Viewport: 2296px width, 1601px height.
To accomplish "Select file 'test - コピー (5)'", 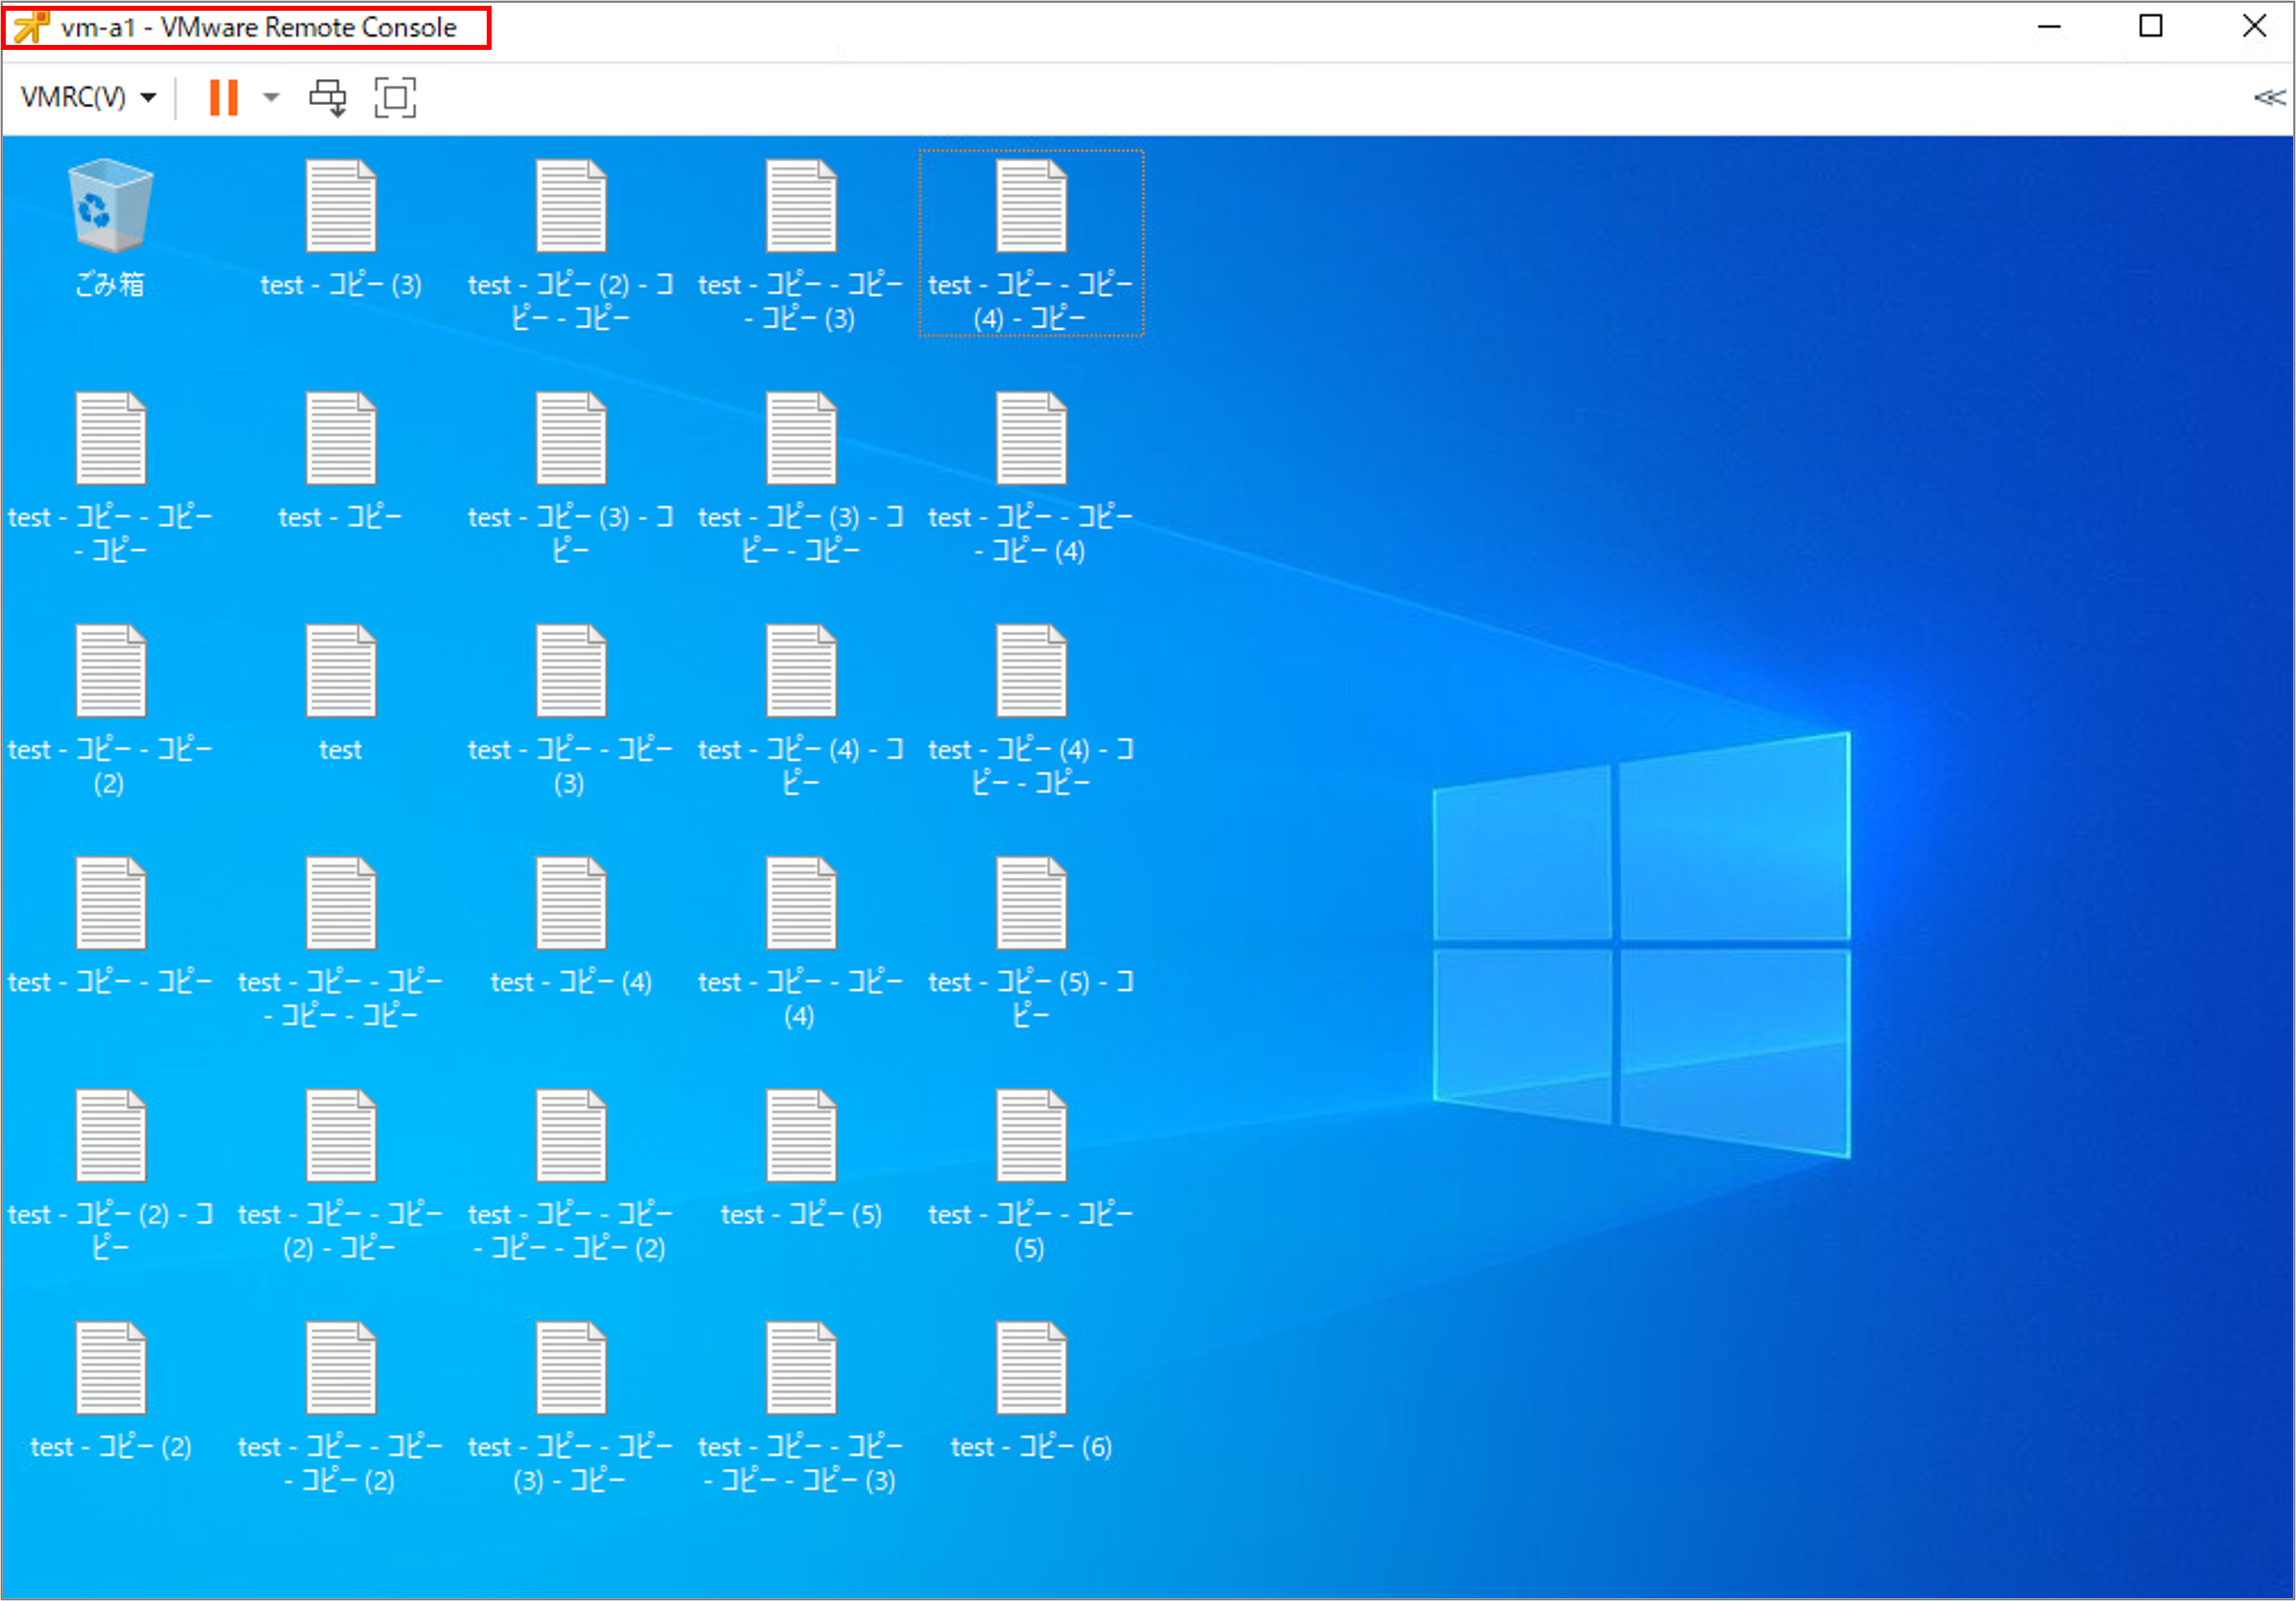I will point(801,1158).
